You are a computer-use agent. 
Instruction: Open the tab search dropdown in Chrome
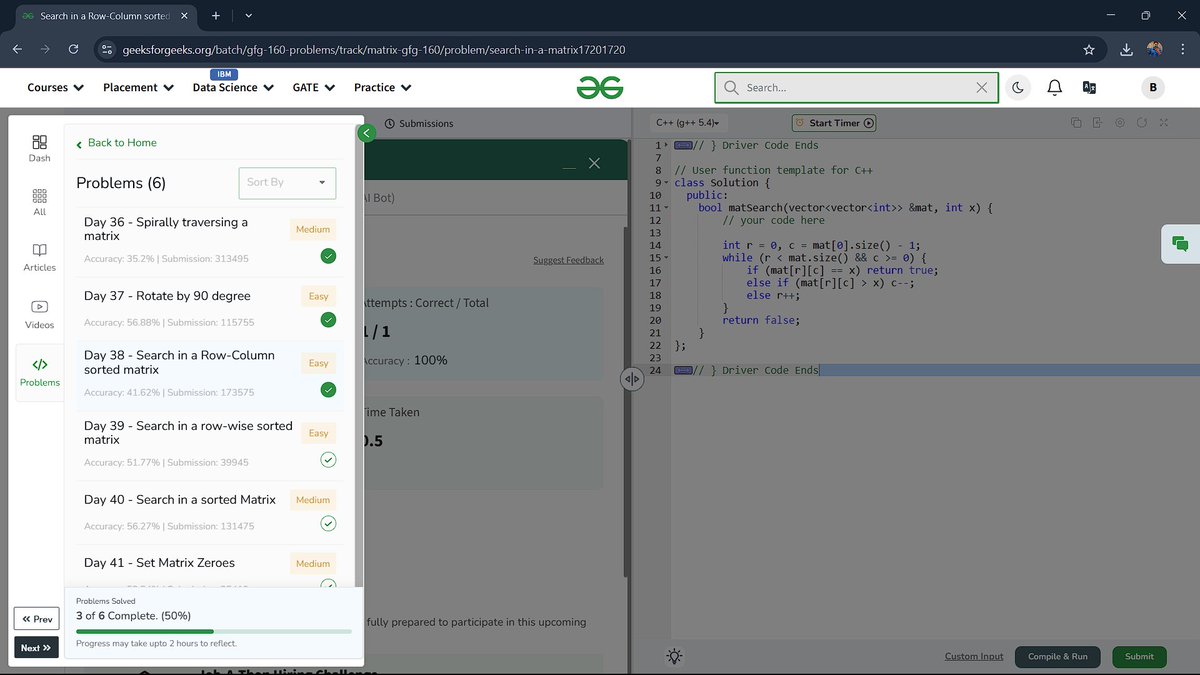248,15
